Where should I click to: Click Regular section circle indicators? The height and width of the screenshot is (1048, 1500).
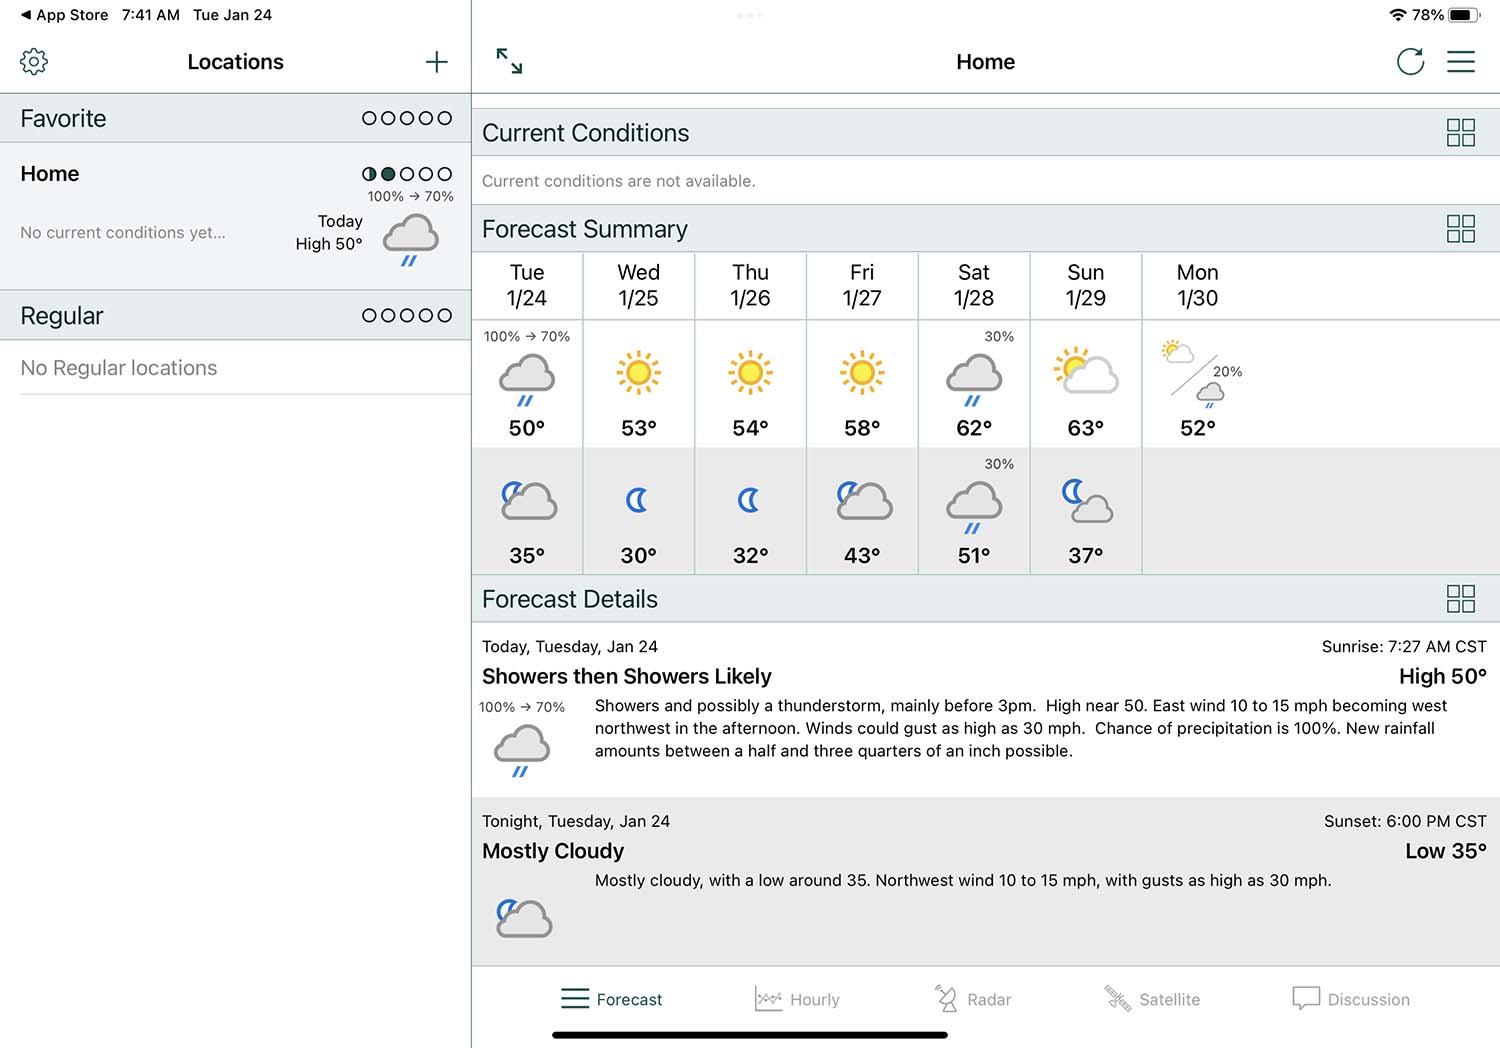click(406, 316)
